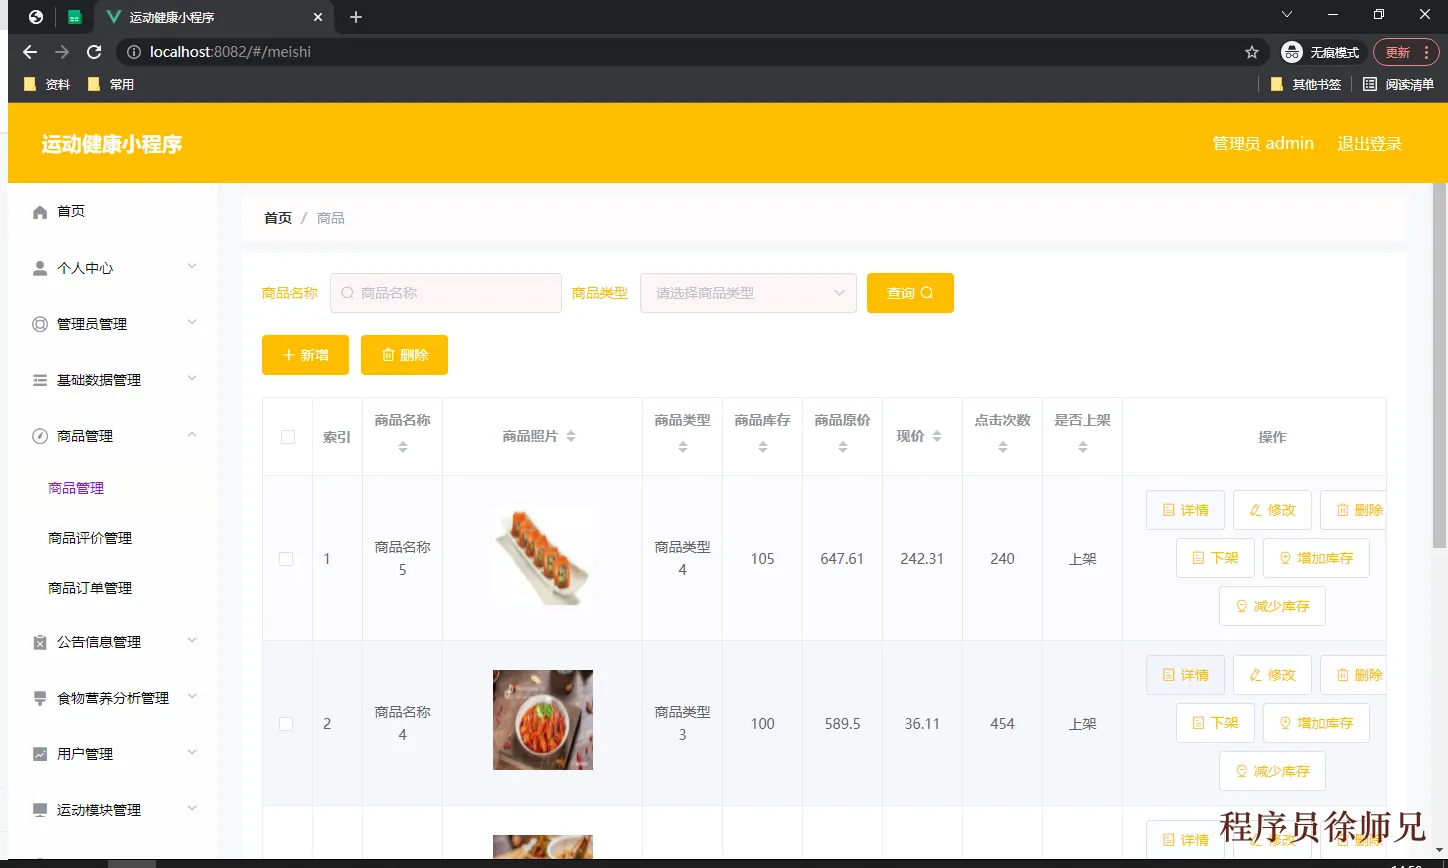Open the 常用 bookmark folder
This screenshot has width=1448, height=868.
coord(111,84)
